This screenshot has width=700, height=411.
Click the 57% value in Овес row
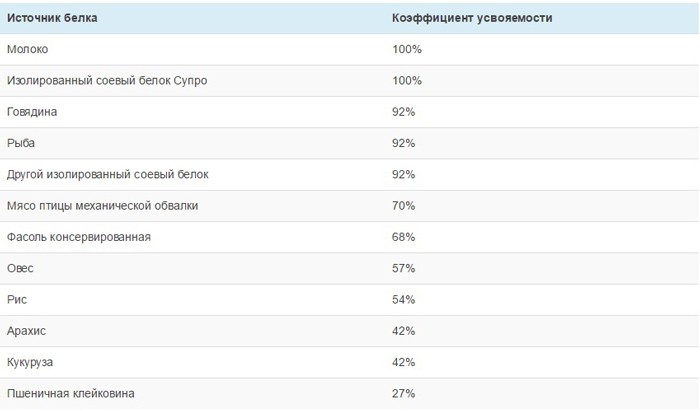point(404,268)
